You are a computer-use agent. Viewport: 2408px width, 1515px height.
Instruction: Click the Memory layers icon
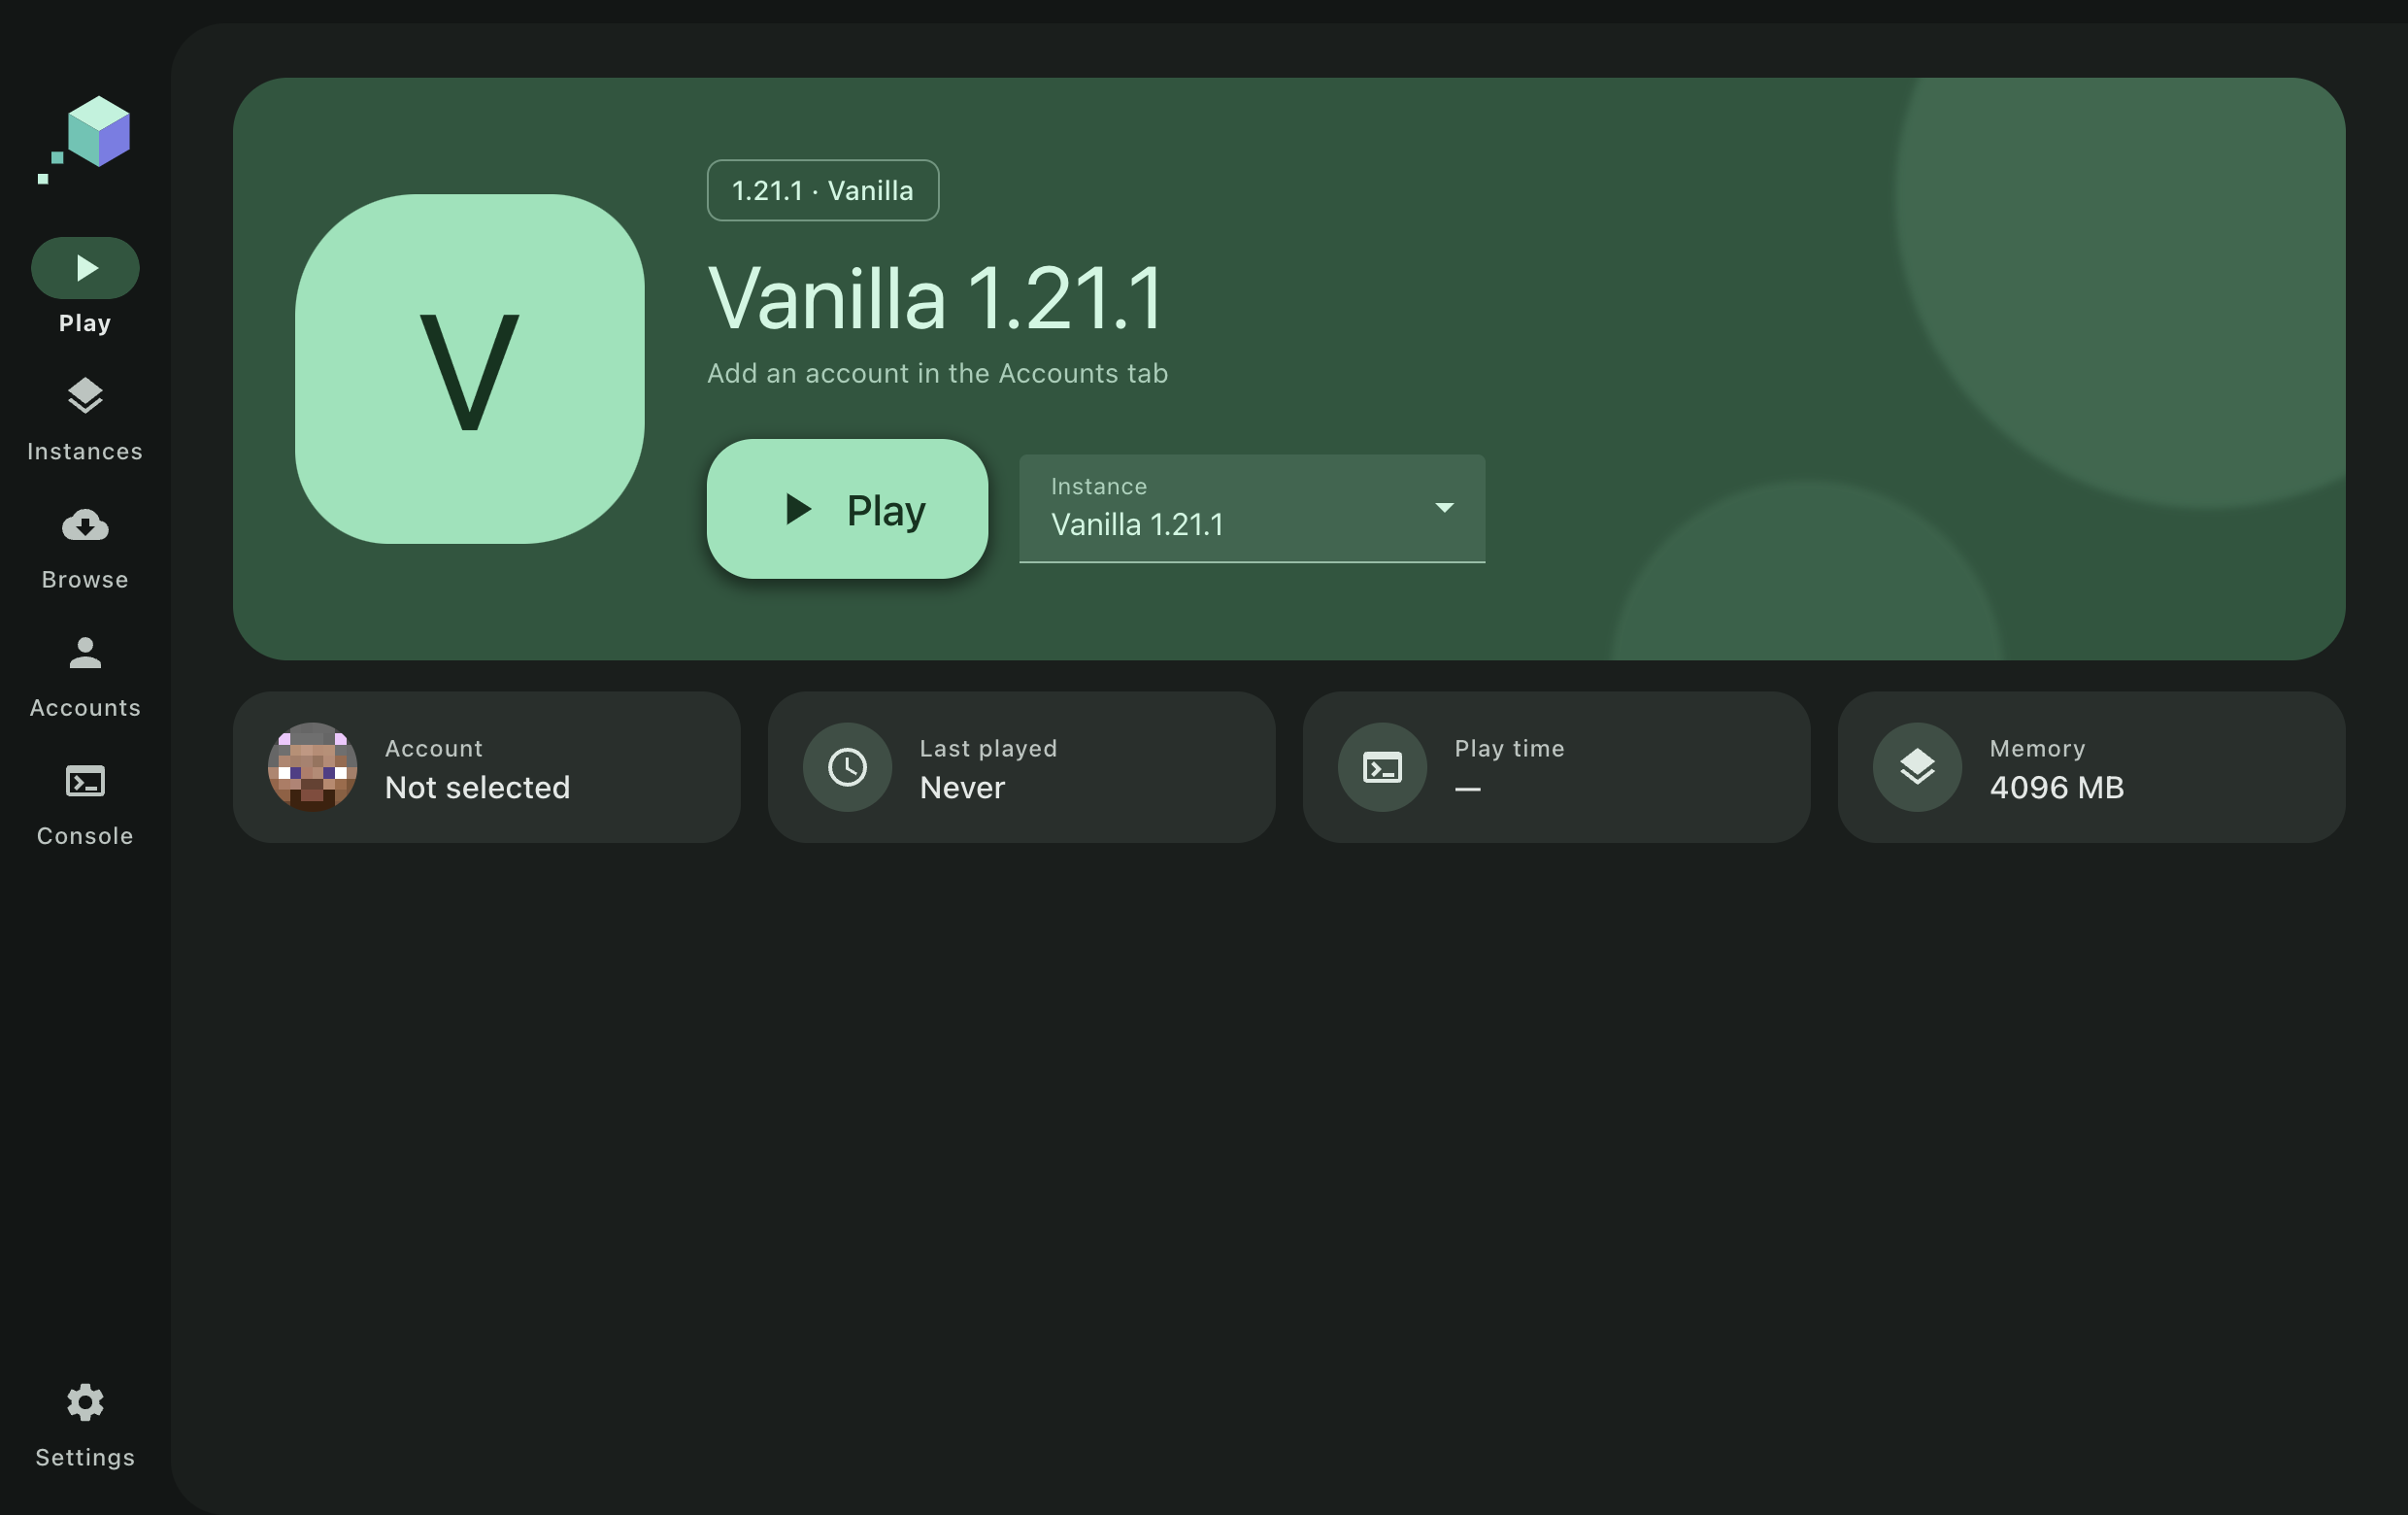(x=1917, y=767)
